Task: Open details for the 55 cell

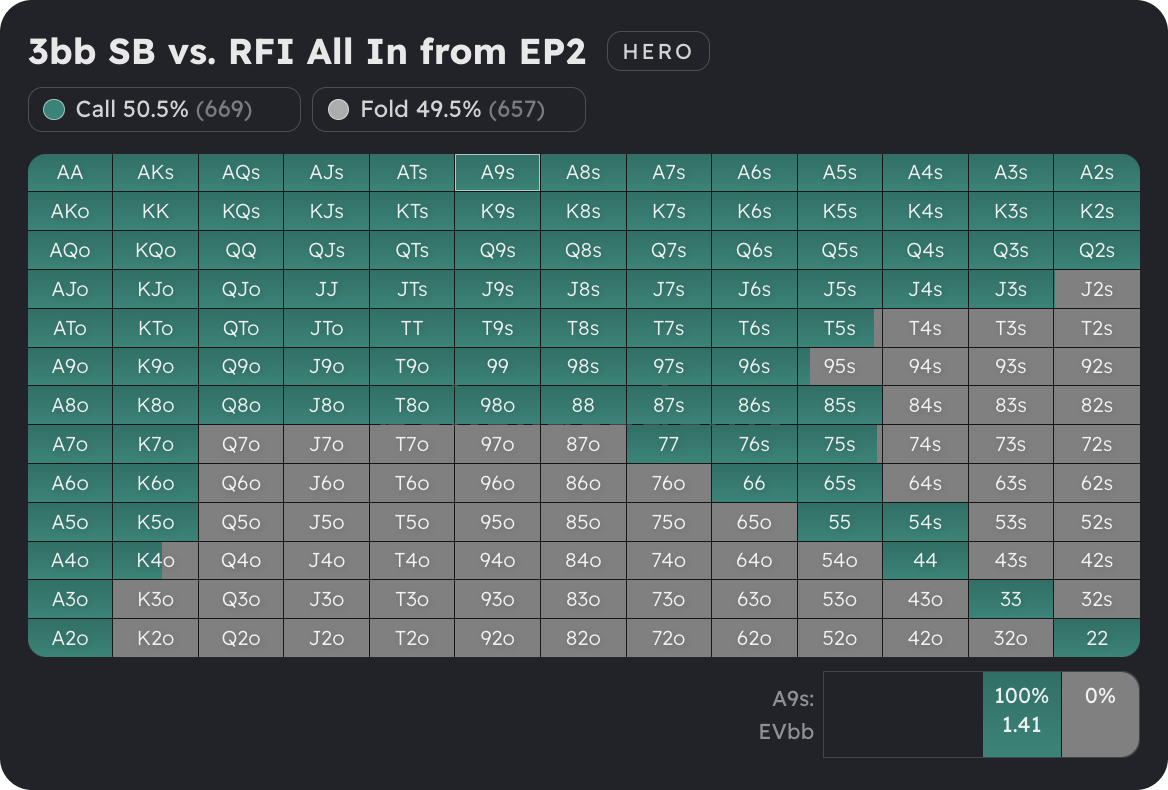Action: (x=839, y=521)
